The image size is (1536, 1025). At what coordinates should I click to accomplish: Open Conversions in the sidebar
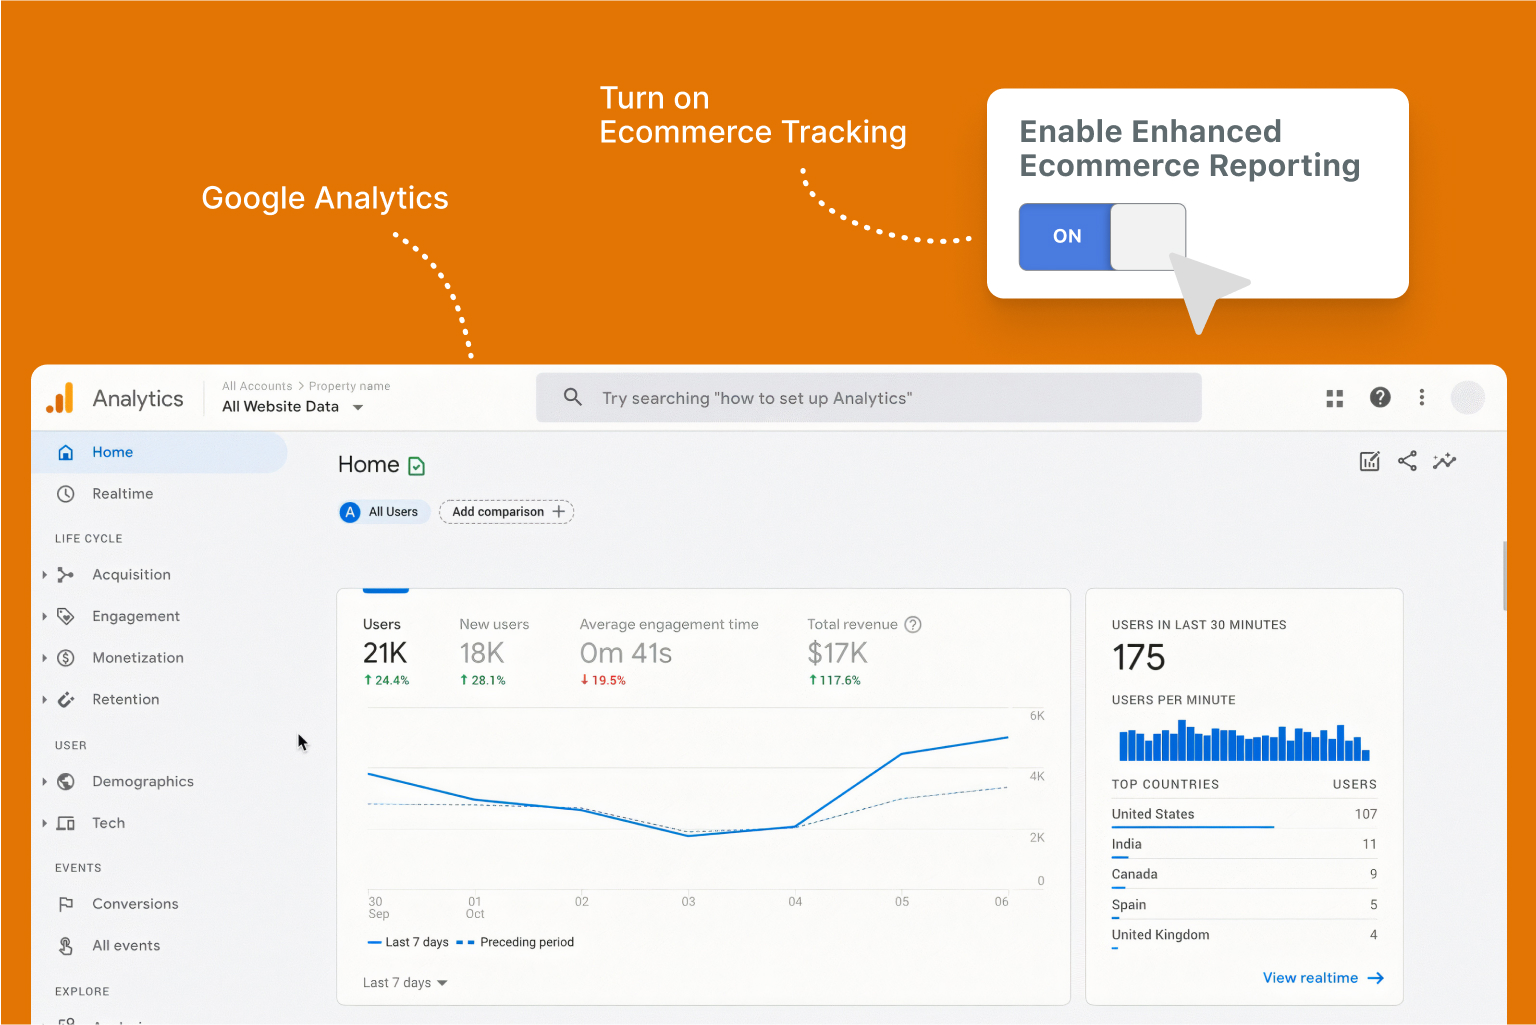point(135,904)
